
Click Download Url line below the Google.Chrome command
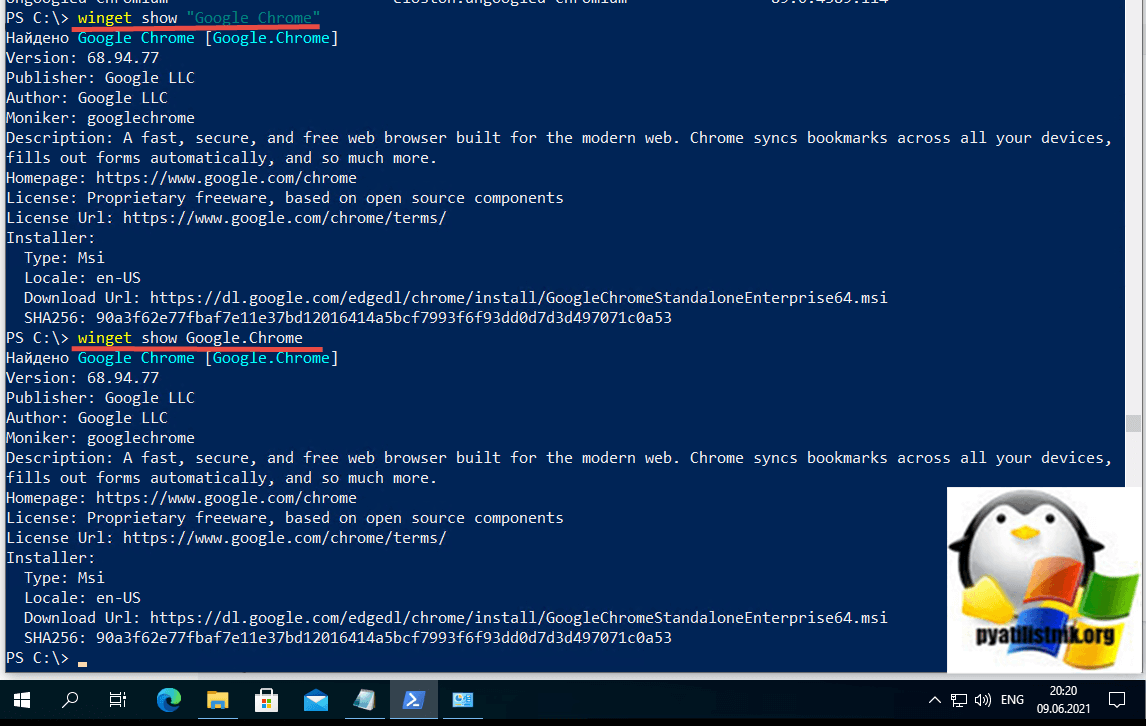pyautogui.click(x=455, y=618)
